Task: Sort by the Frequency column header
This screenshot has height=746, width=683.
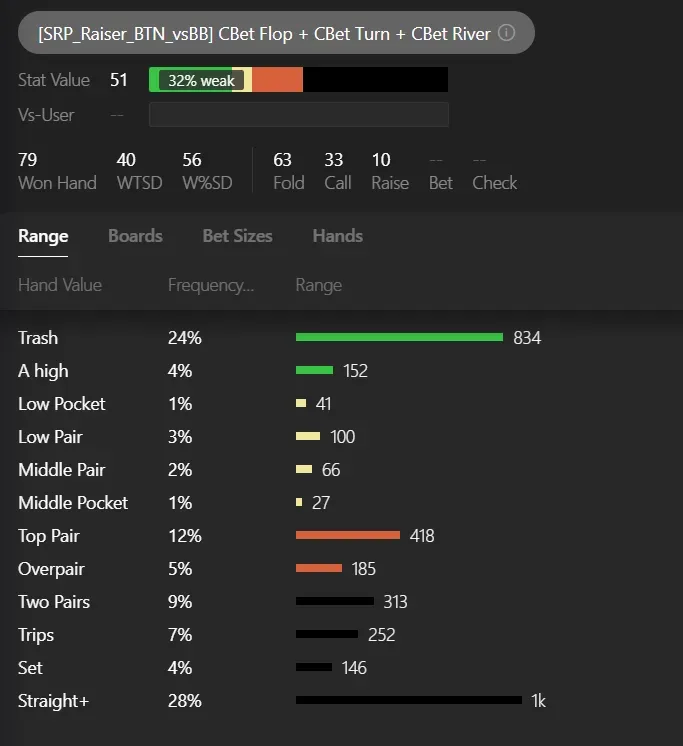Action: tap(211, 285)
